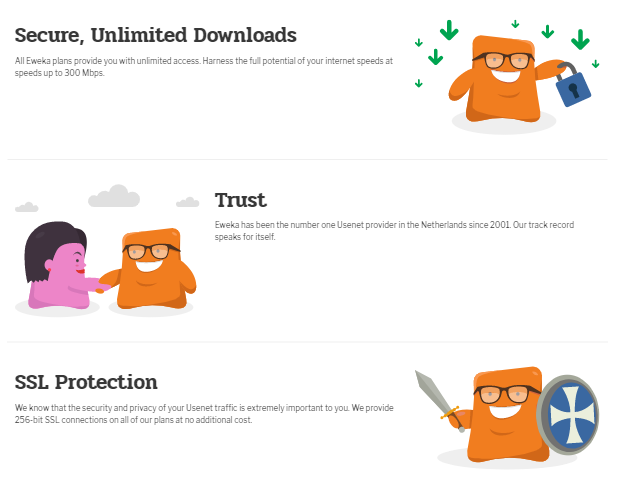Click the large gray cloud
The width and height of the screenshot is (618, 489).
pos(114,196)
